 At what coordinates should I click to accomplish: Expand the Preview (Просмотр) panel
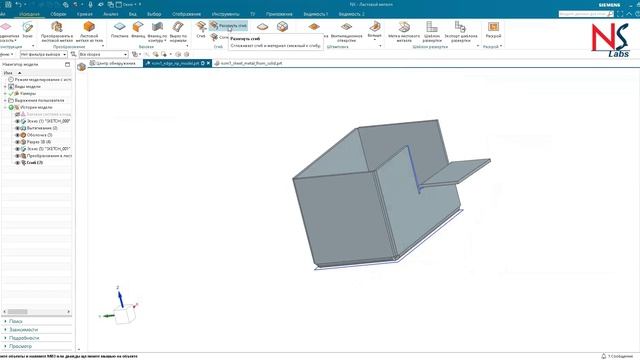(x=20, y=346)
